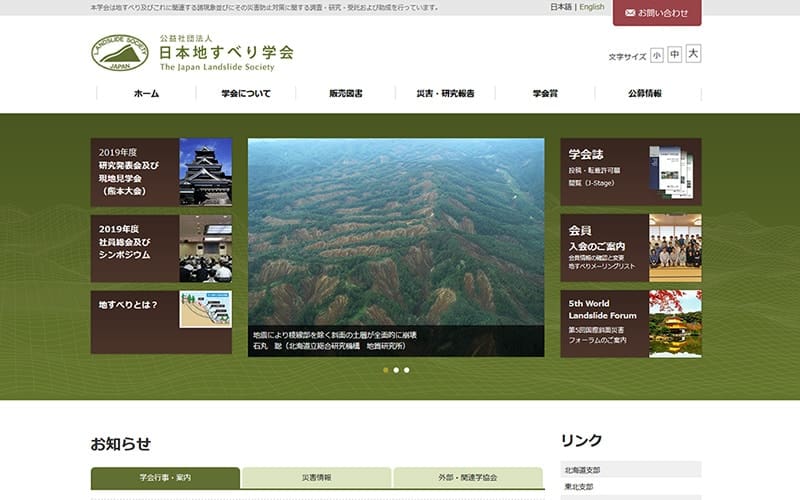Set text size to large (大)
Image resolution: width=800 pixels, height=500 pixels.
(693, 53)
